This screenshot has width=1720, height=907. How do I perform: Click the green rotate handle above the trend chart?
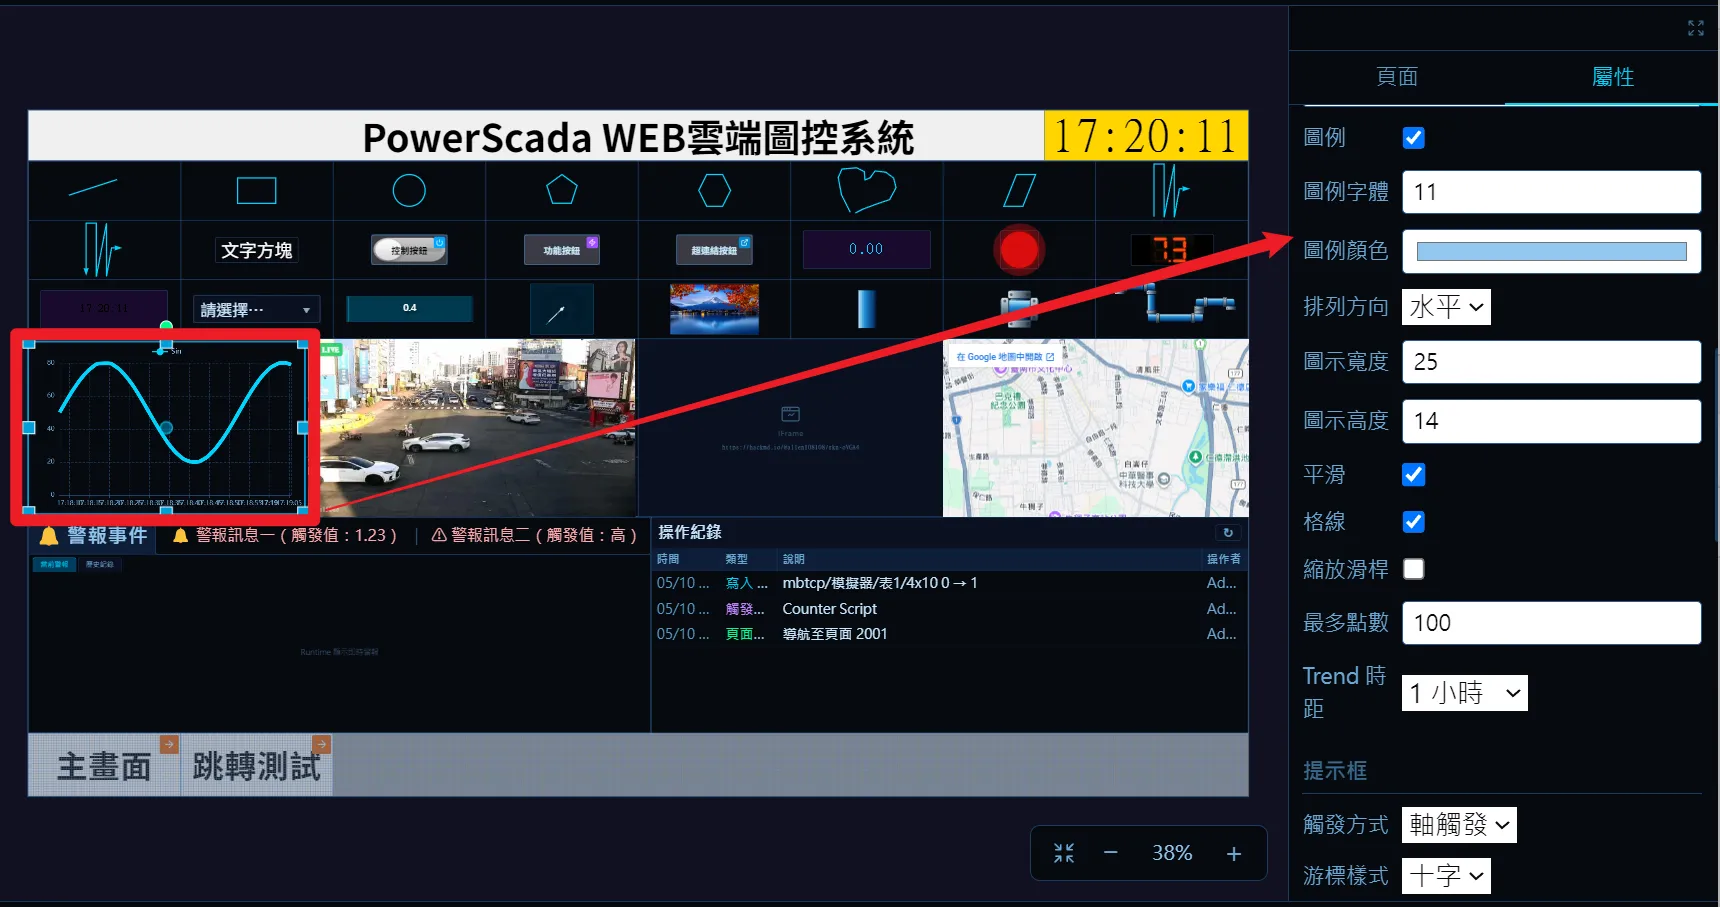coord(166,326)
